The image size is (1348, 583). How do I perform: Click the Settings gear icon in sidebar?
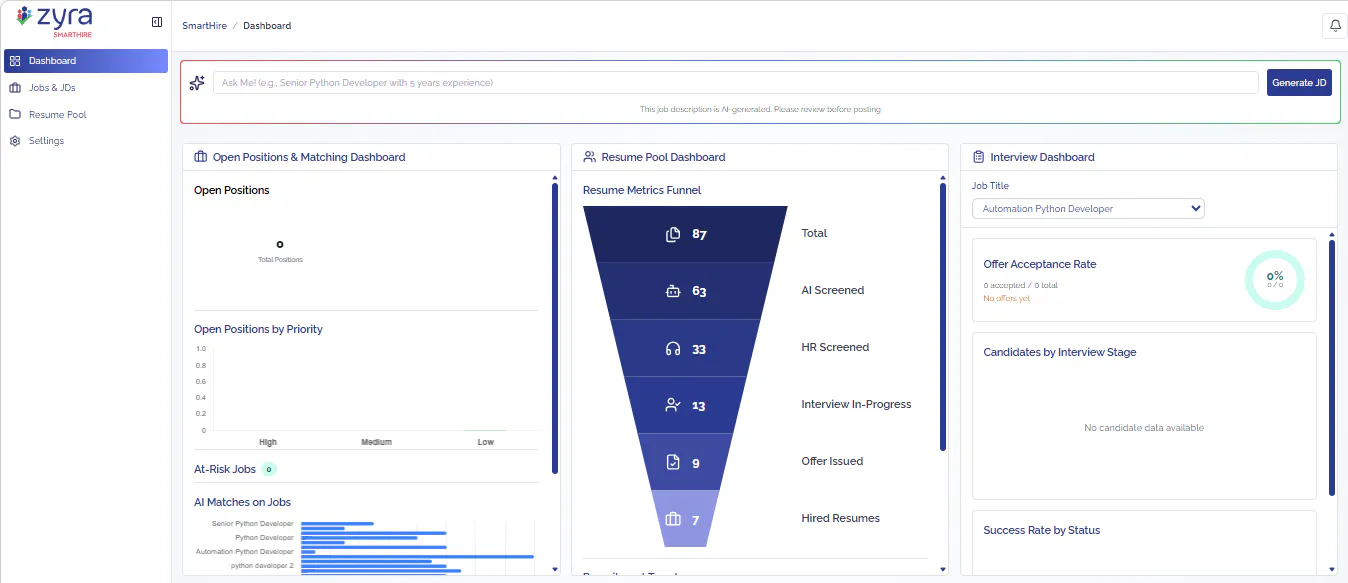point(15,141)
